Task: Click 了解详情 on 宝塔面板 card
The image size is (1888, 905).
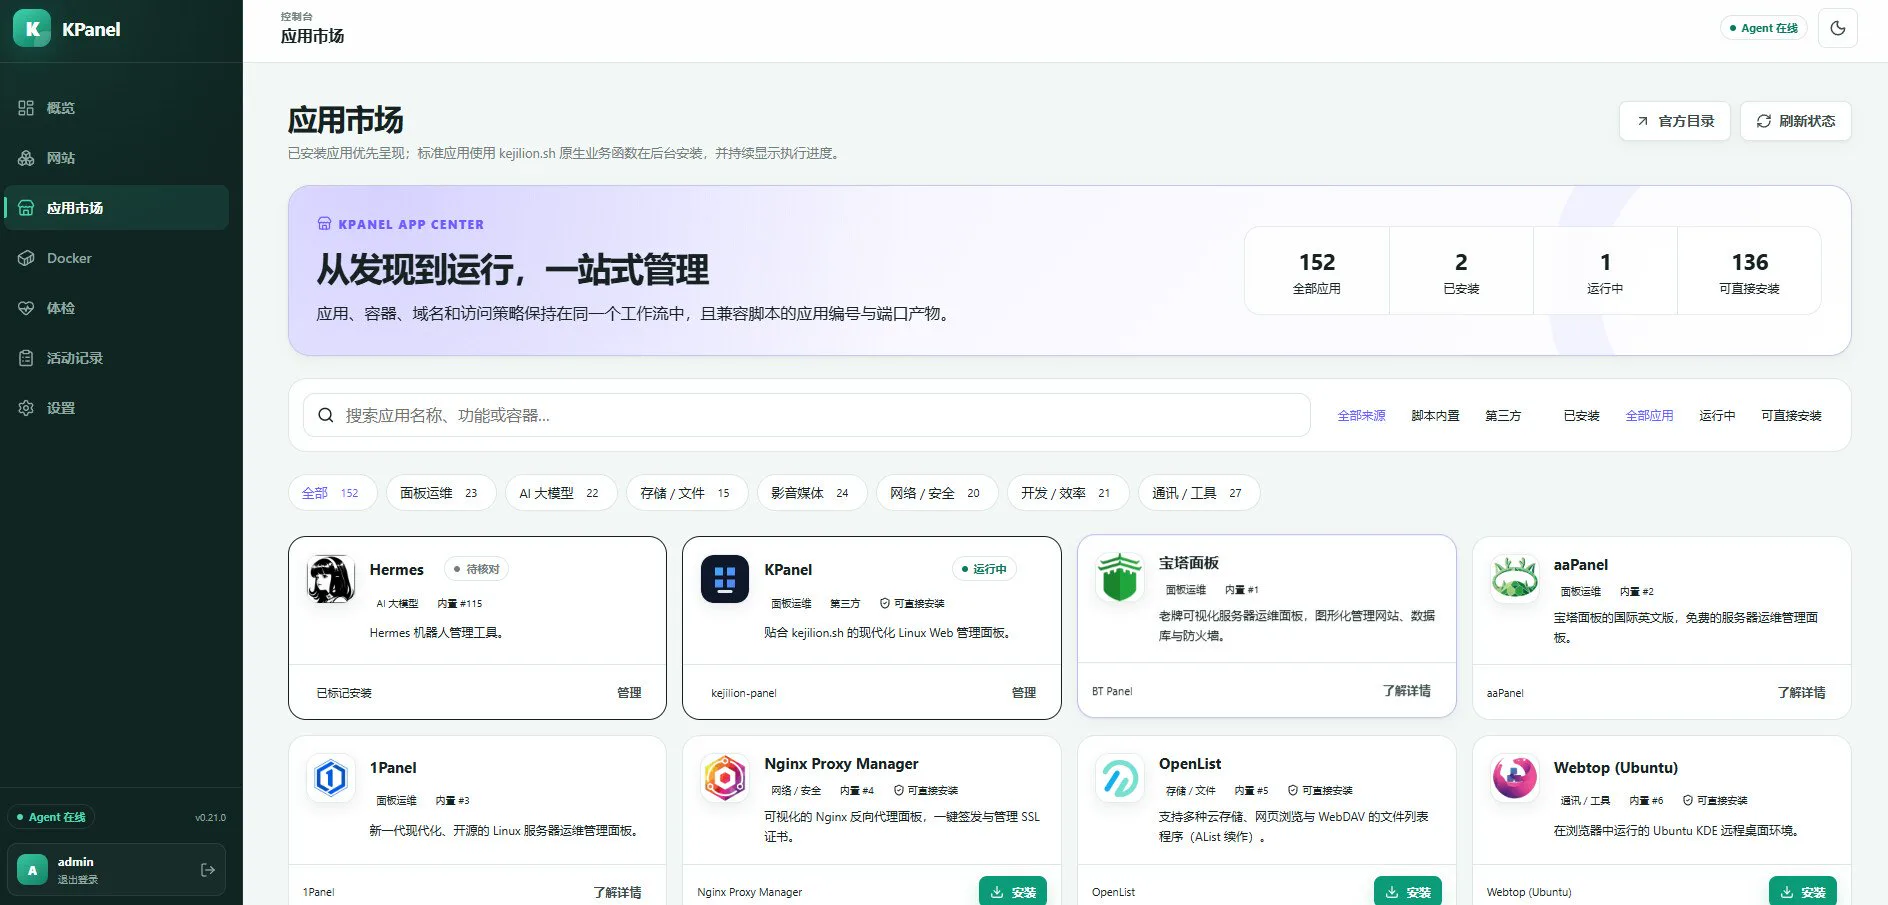Action: [x=1406, y=691]
